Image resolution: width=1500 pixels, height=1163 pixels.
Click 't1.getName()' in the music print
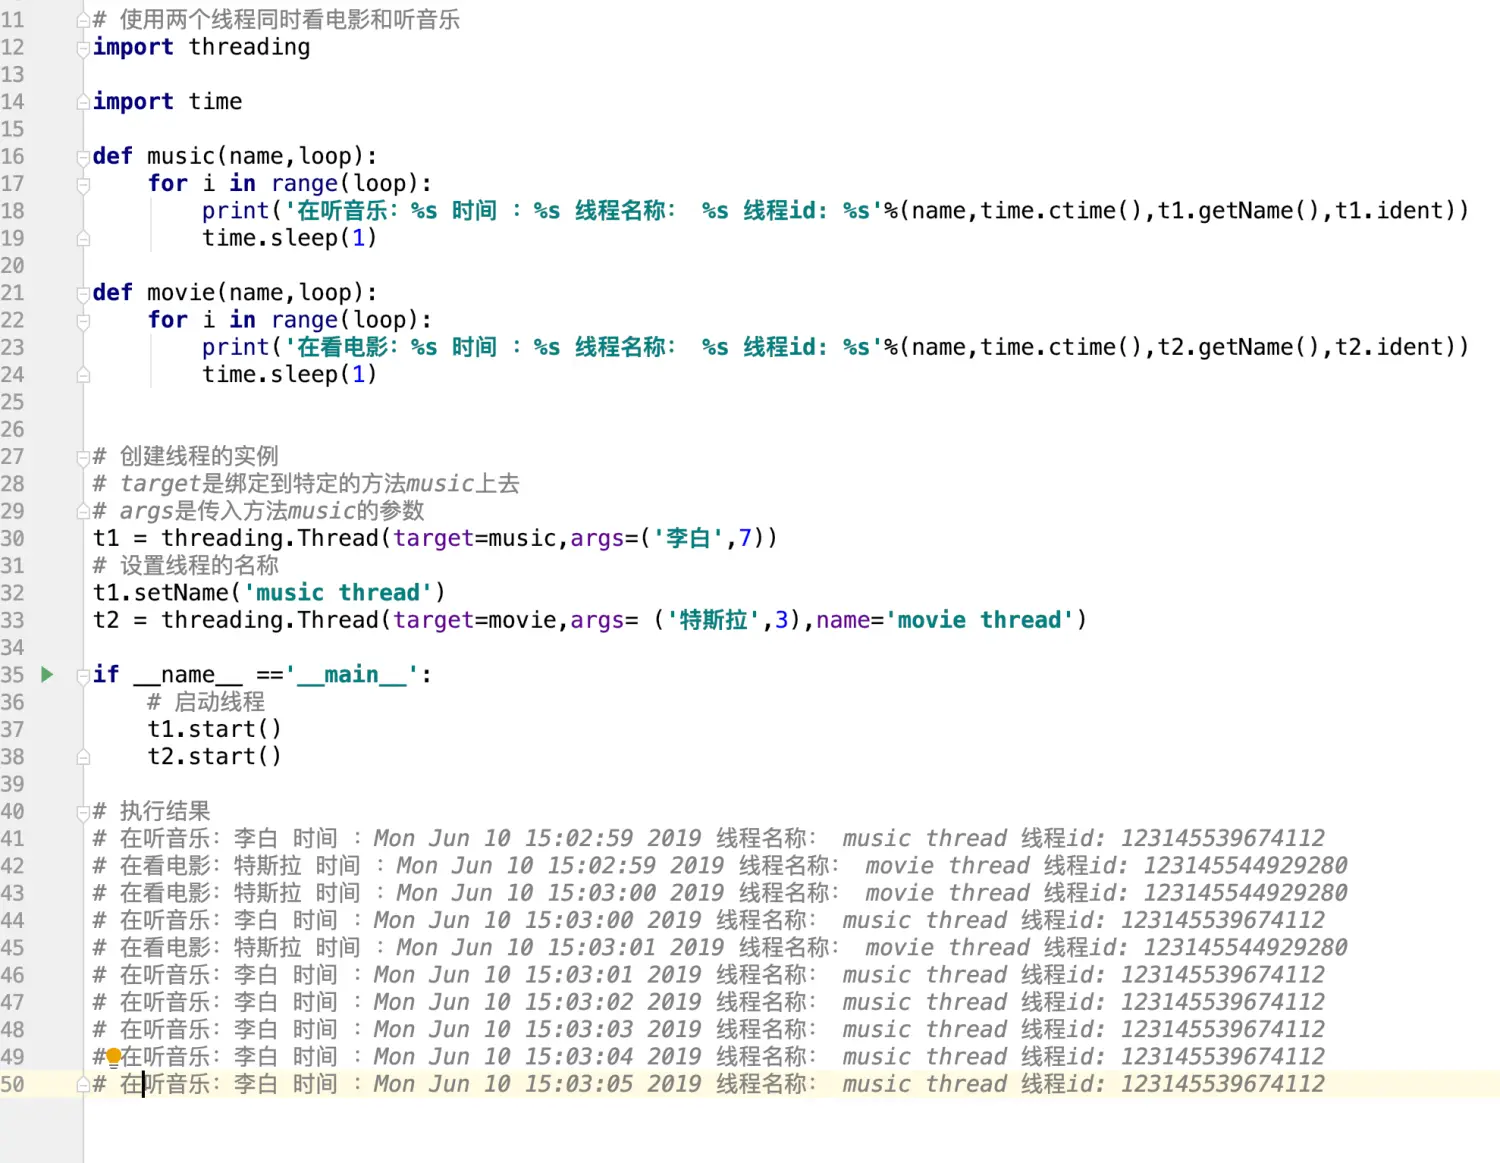pos(1239,211)
